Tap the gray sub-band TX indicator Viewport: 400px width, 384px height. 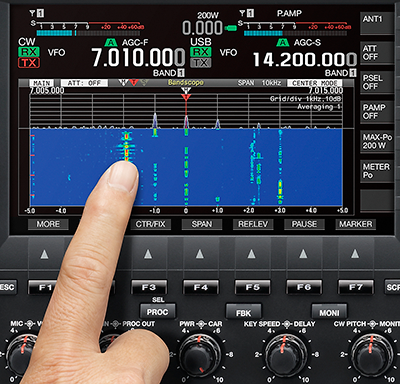(201, 63)
